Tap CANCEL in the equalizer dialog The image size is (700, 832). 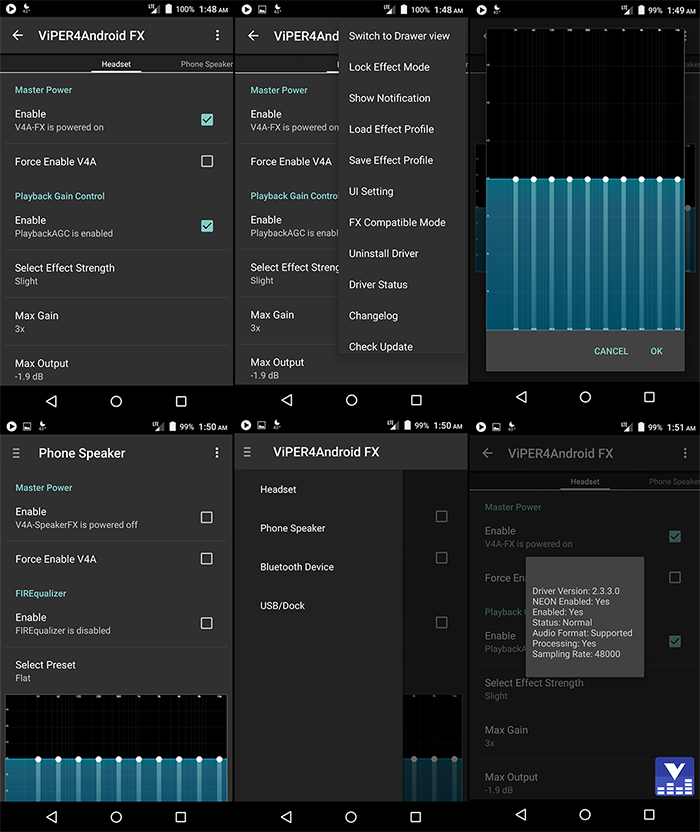click(611, 351)
